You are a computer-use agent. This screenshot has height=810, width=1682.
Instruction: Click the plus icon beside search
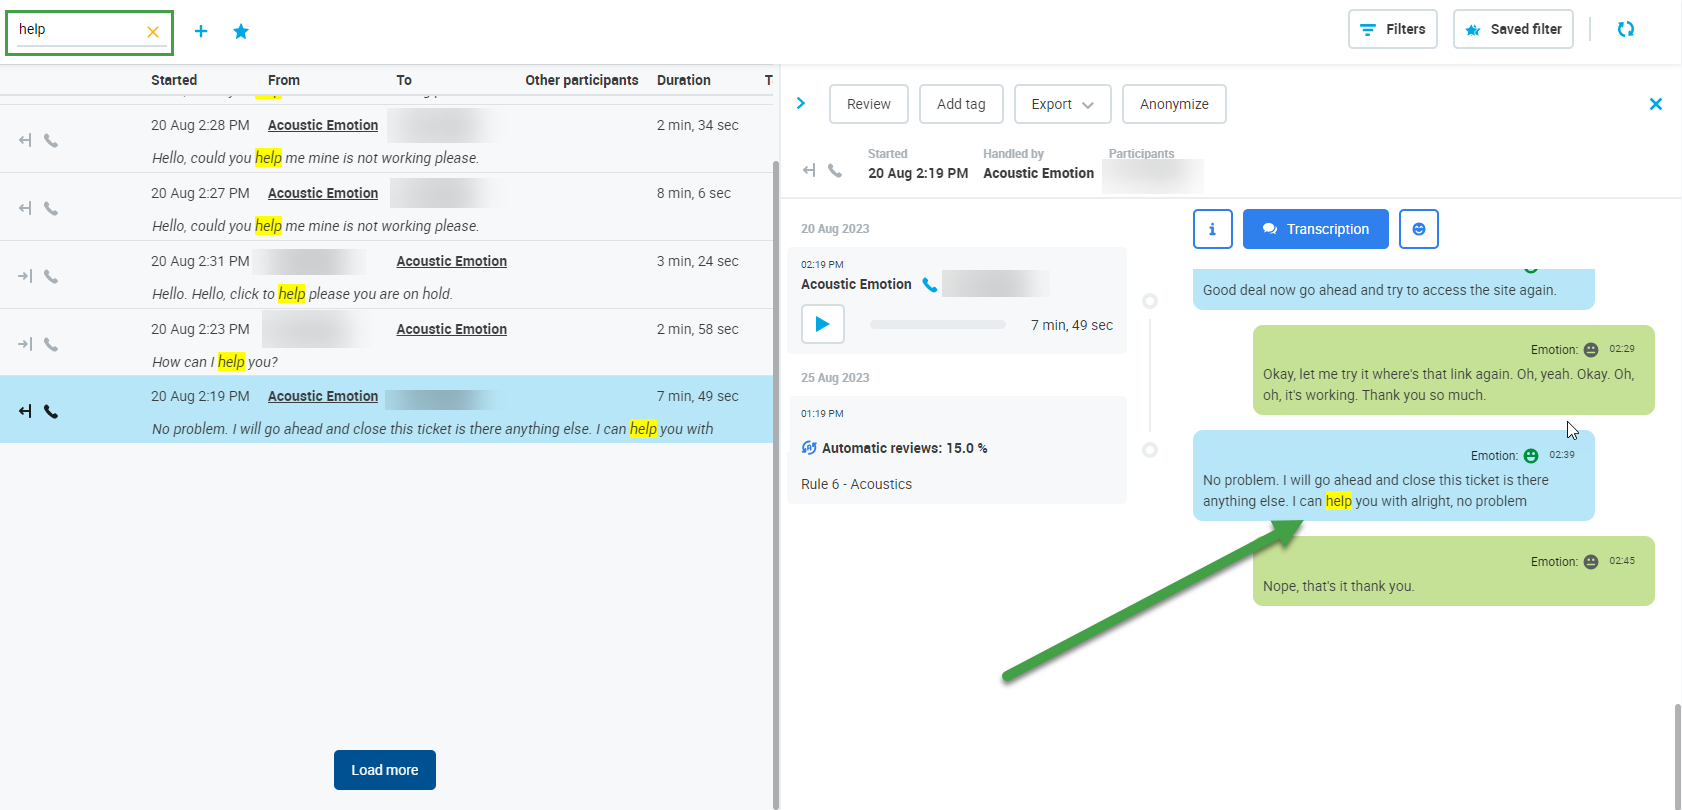(x=201, y=31)
